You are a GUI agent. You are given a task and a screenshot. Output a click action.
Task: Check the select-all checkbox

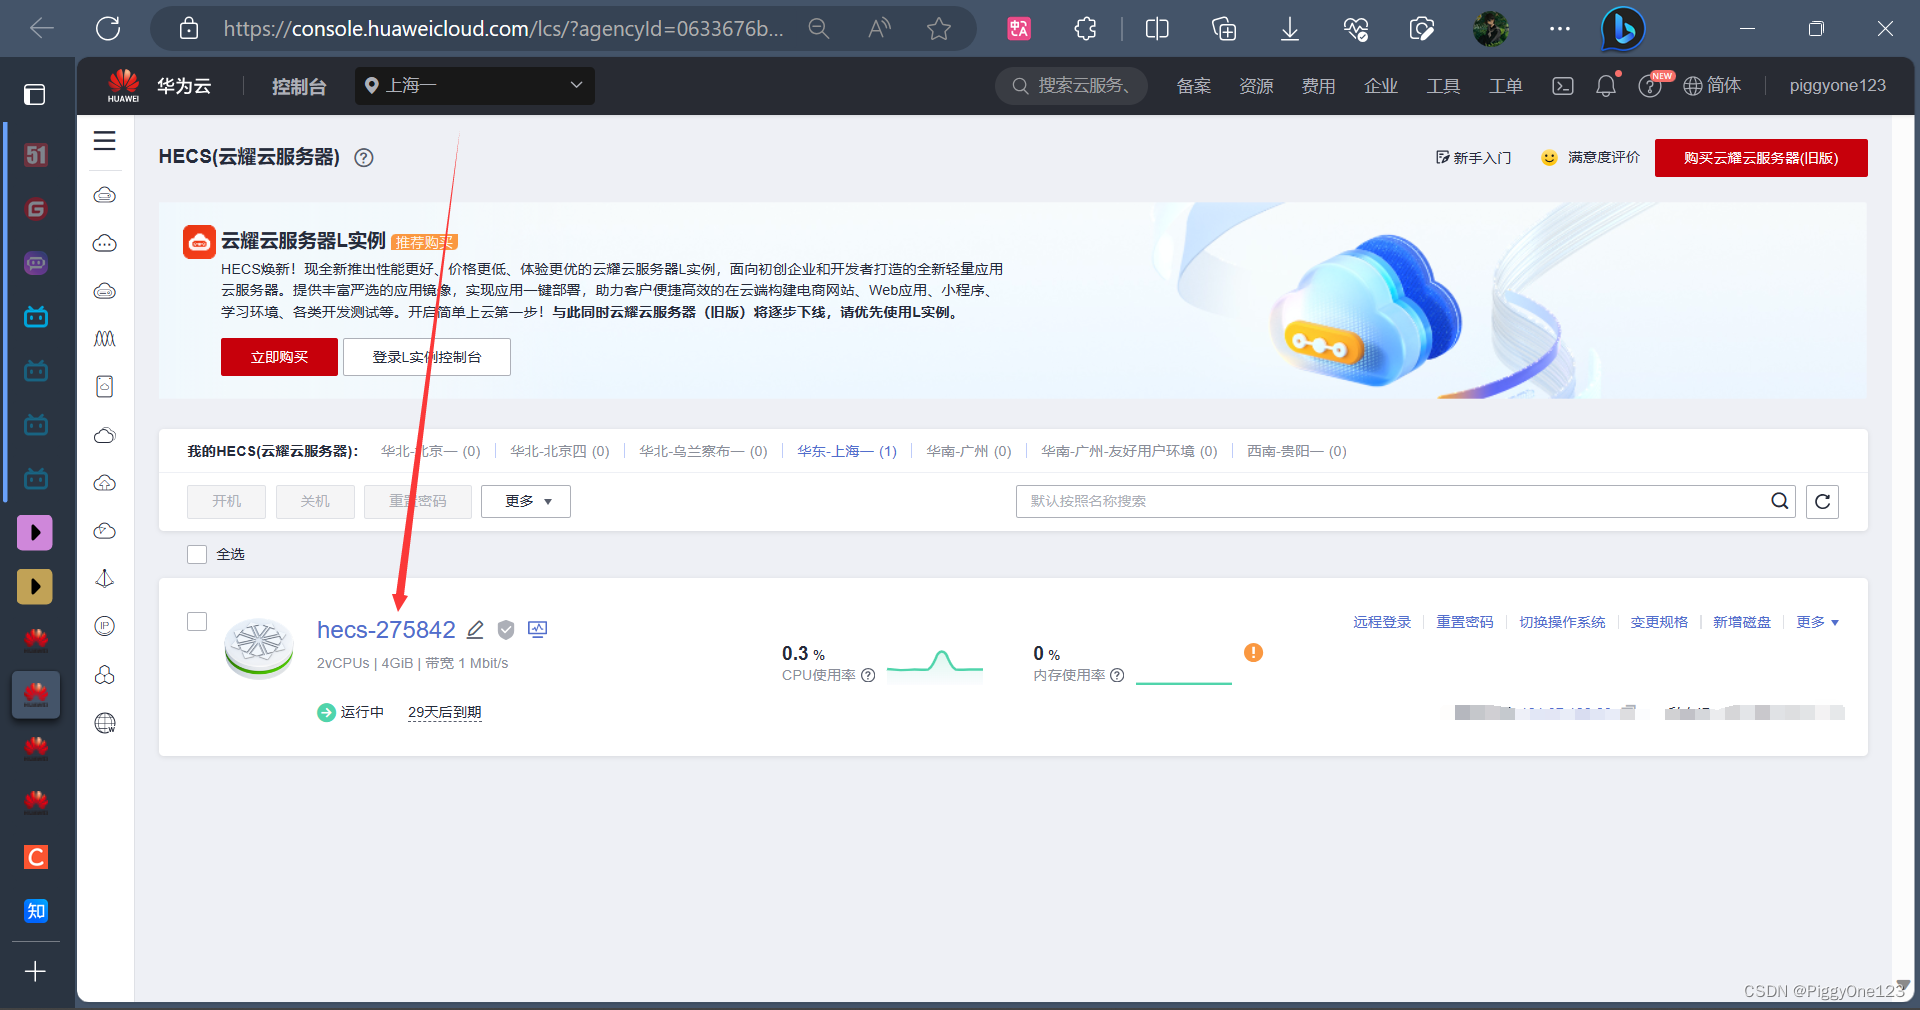coord(197,555)
